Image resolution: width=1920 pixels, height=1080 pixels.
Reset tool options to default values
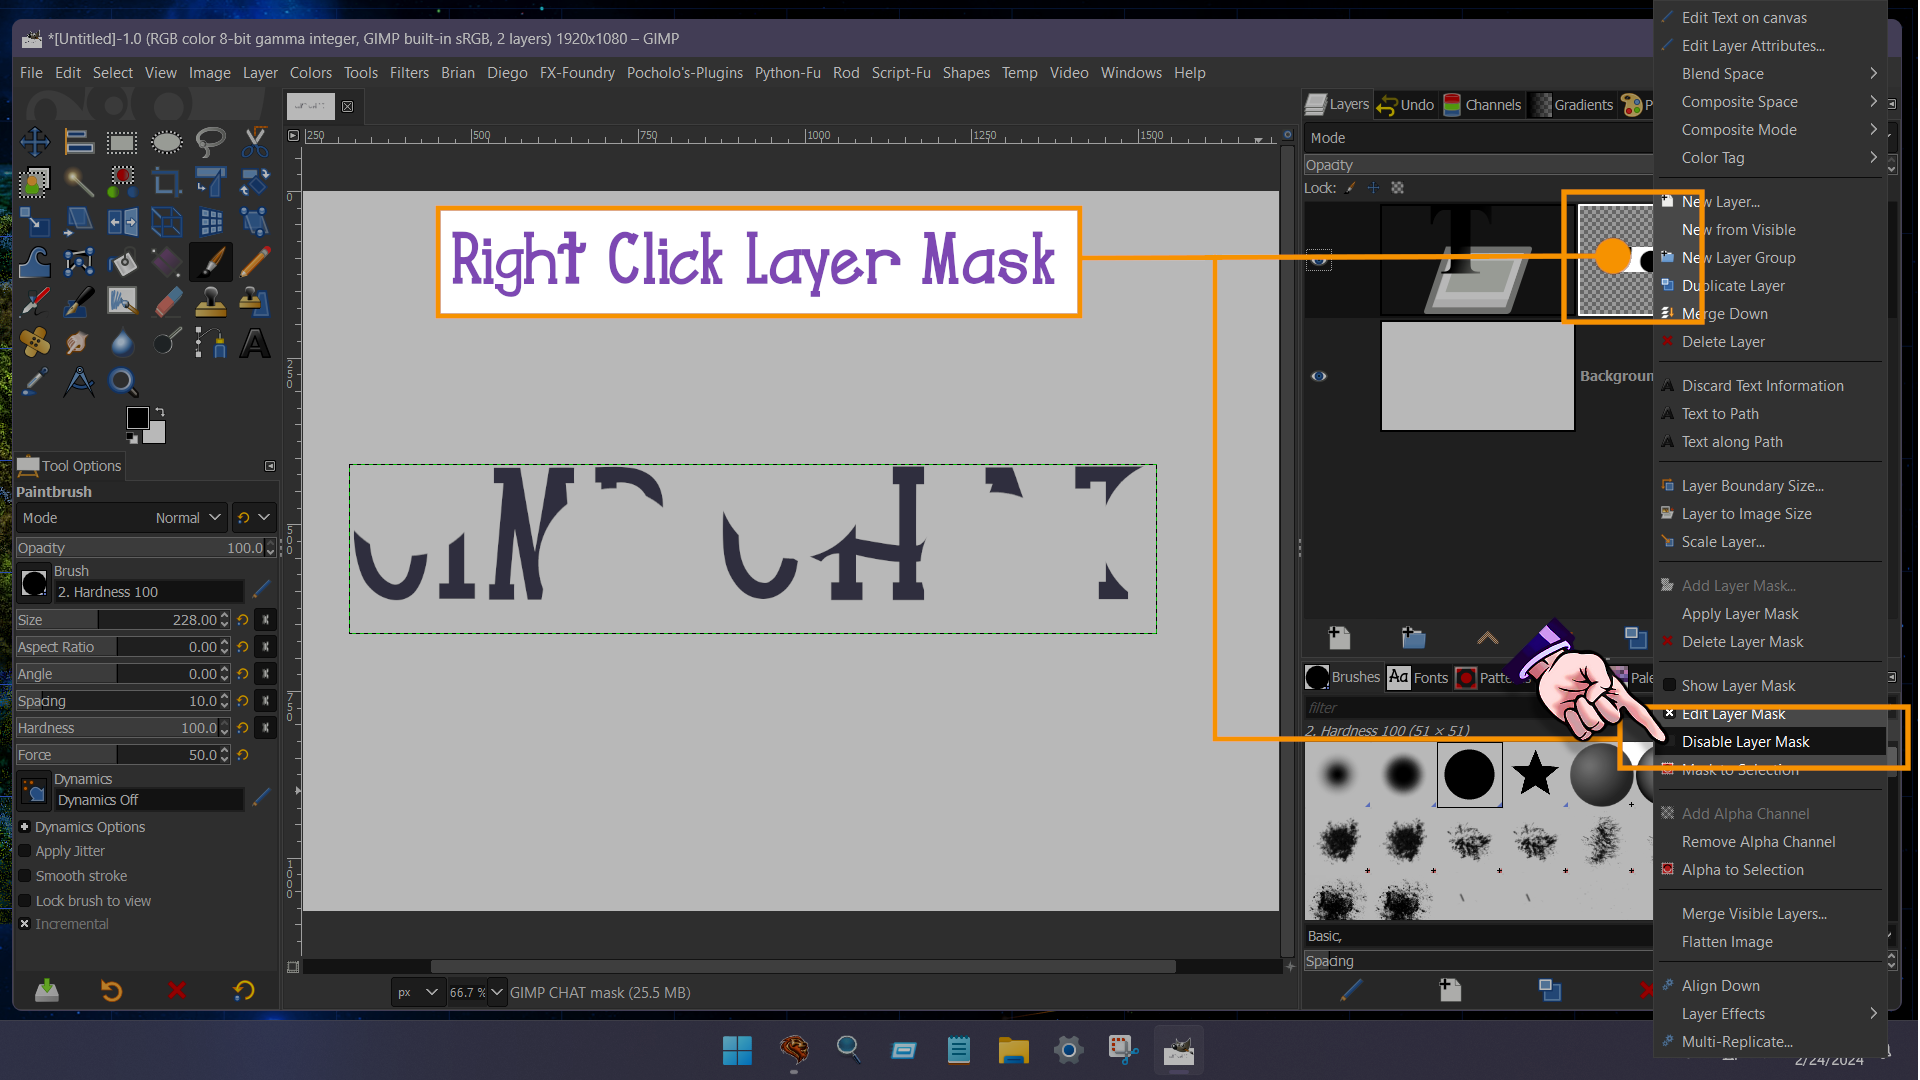244,991
